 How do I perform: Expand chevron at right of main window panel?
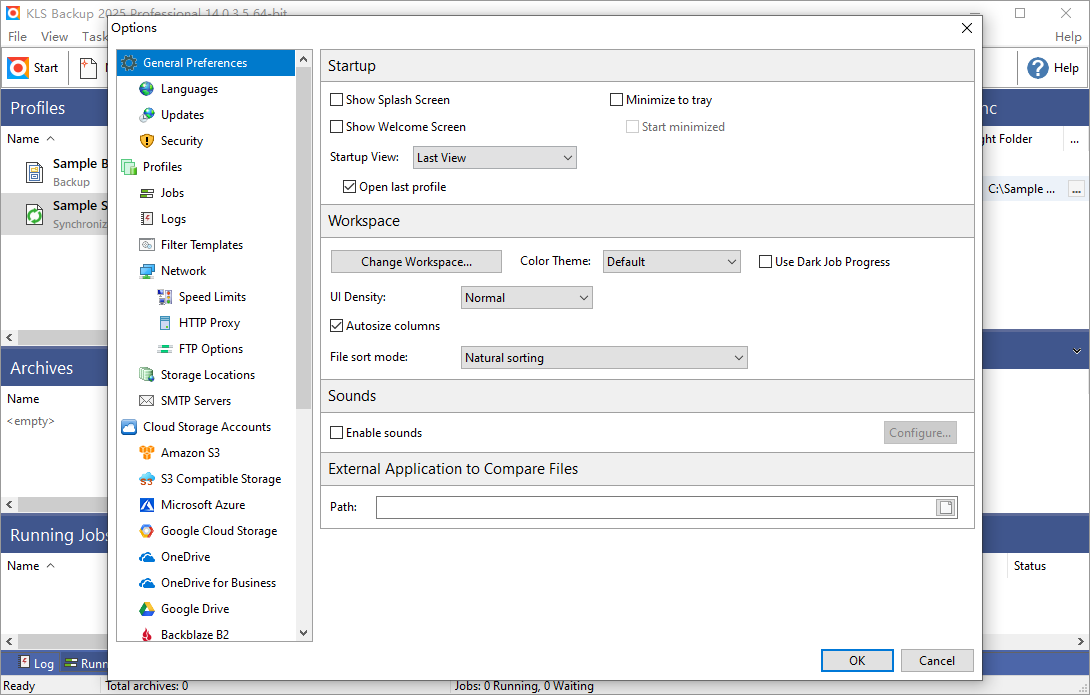tap(1076, 352)
